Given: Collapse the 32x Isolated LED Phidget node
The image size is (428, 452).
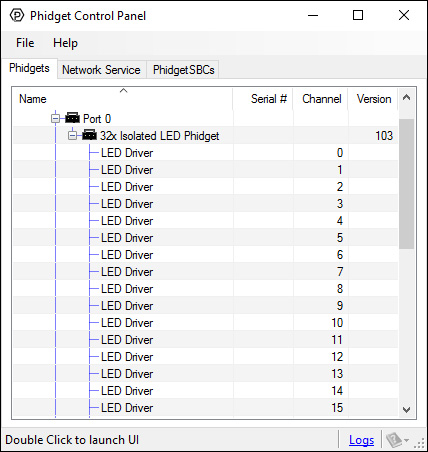Looking at the screenshot, I should pyautogui.click(x=72, y=135).
